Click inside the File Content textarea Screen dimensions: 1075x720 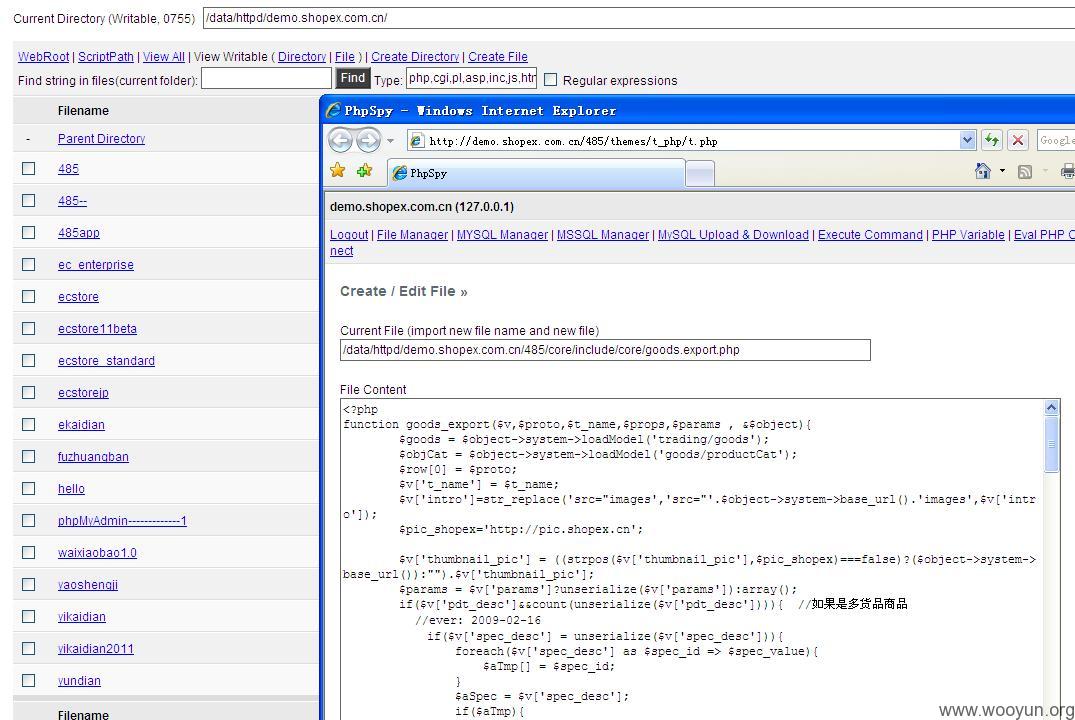(x=691, y=559)
